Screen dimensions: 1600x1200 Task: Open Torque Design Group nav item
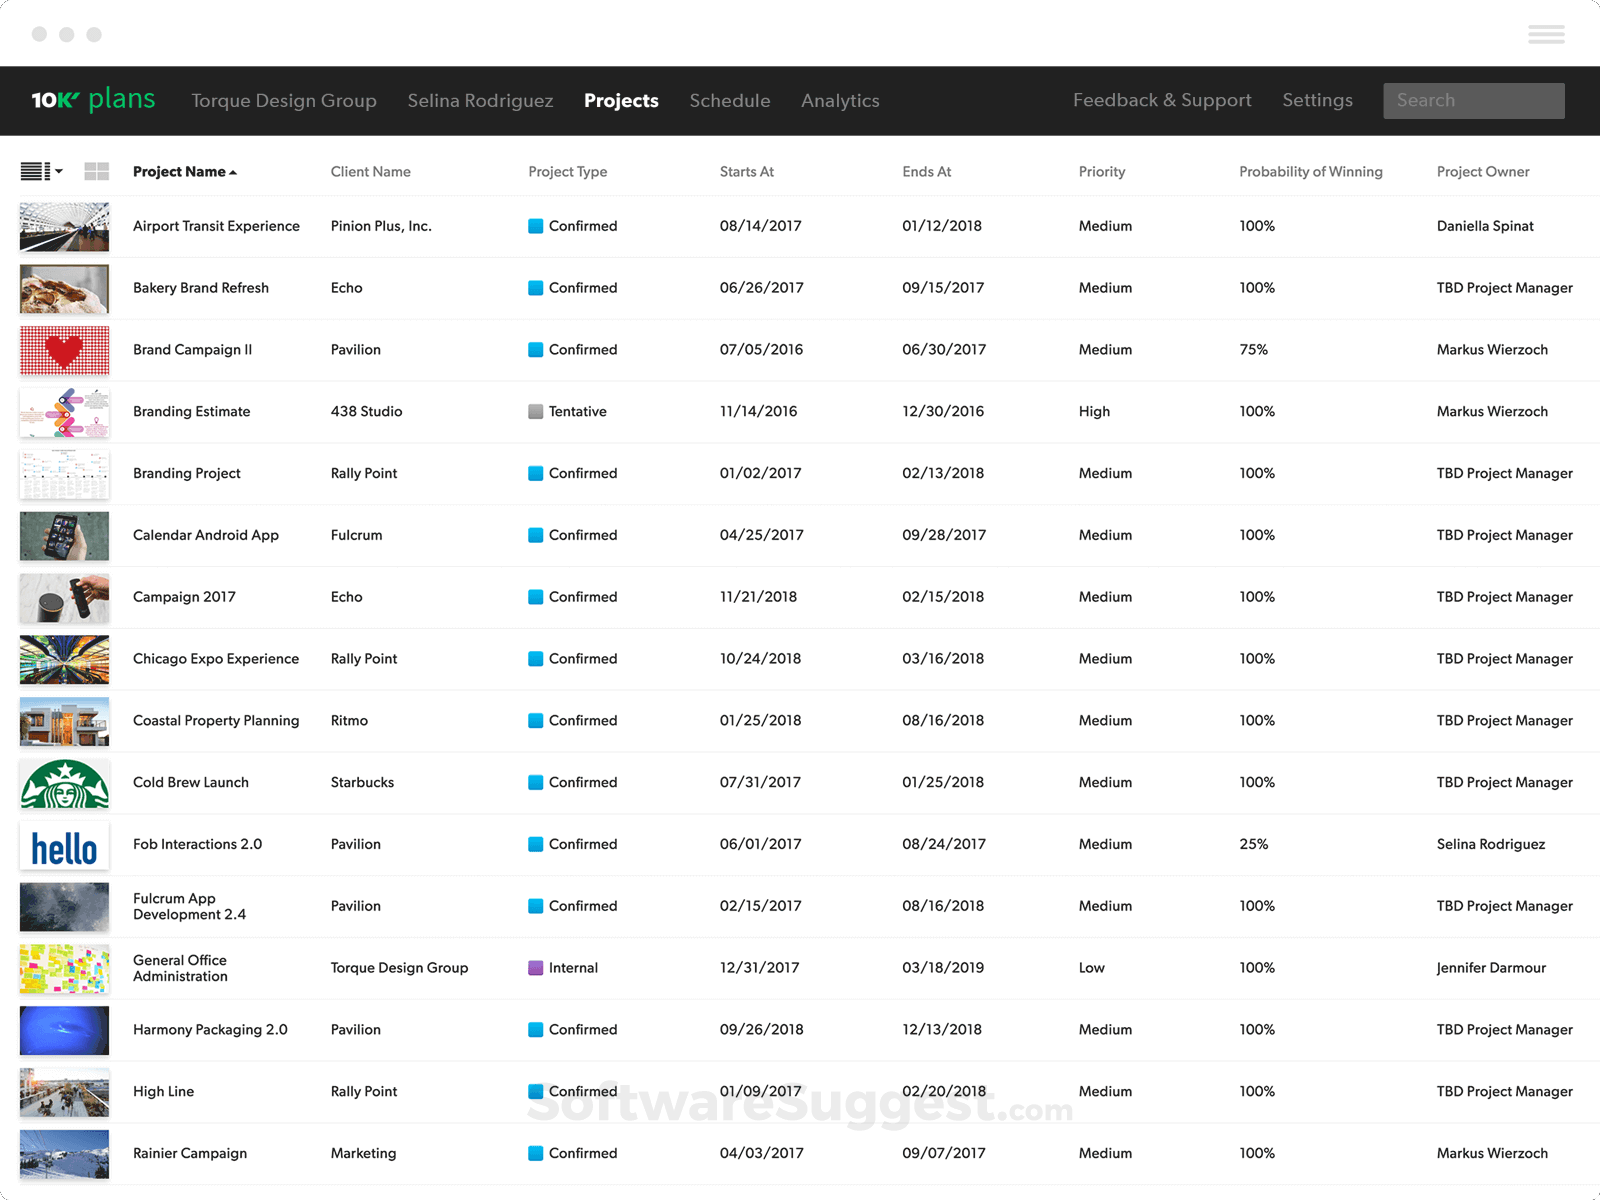284,101
